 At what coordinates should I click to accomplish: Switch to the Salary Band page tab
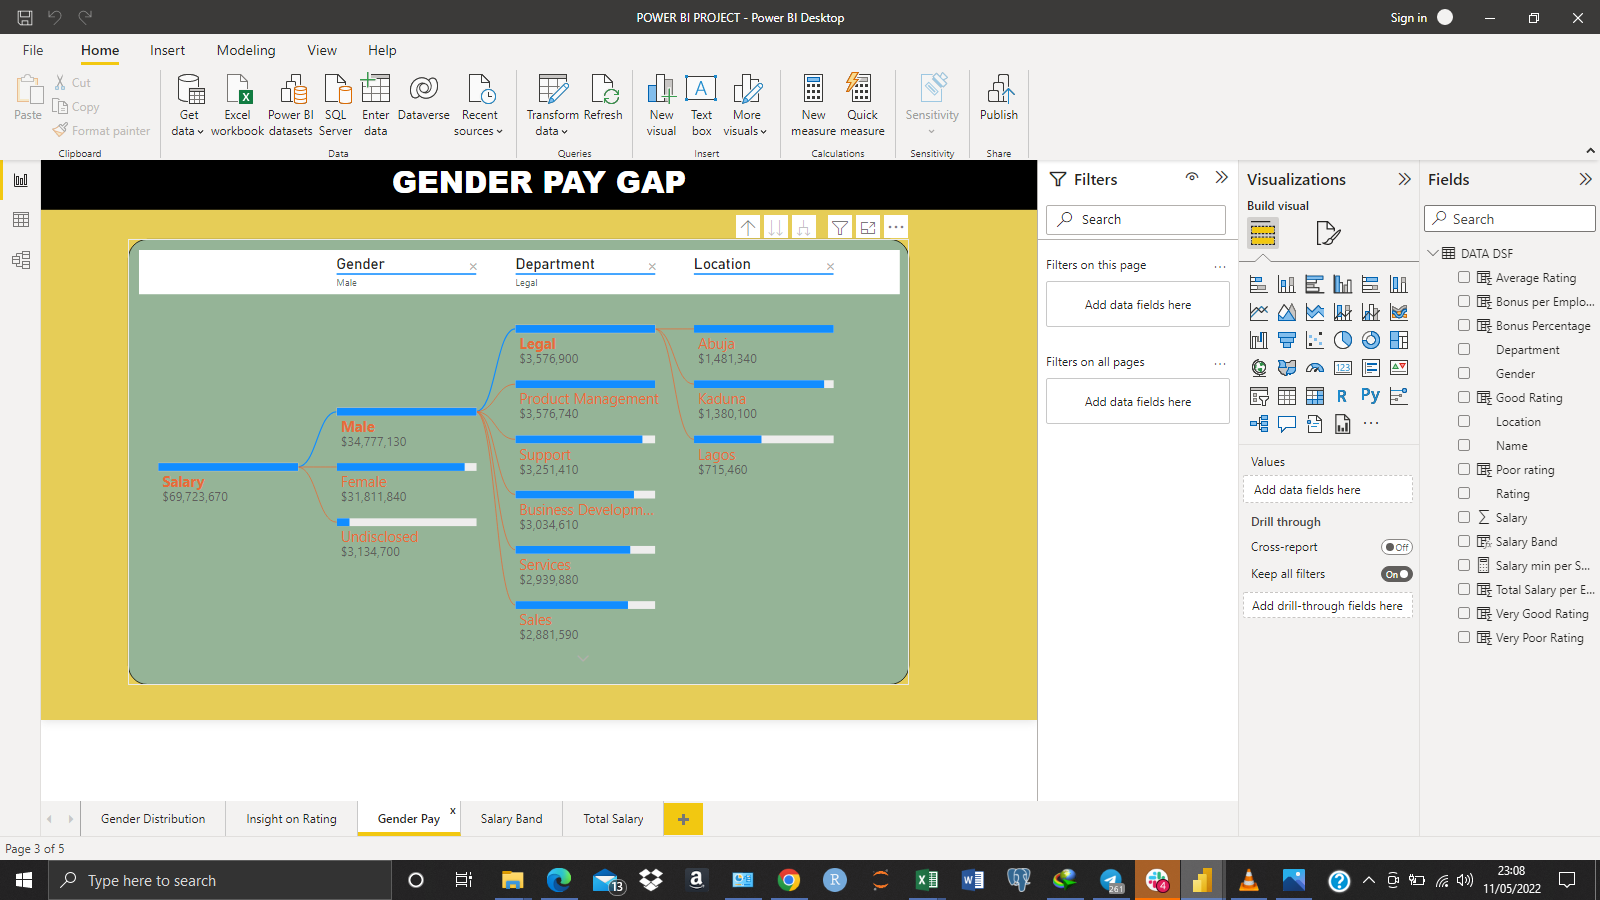click(x=510, y=818)
